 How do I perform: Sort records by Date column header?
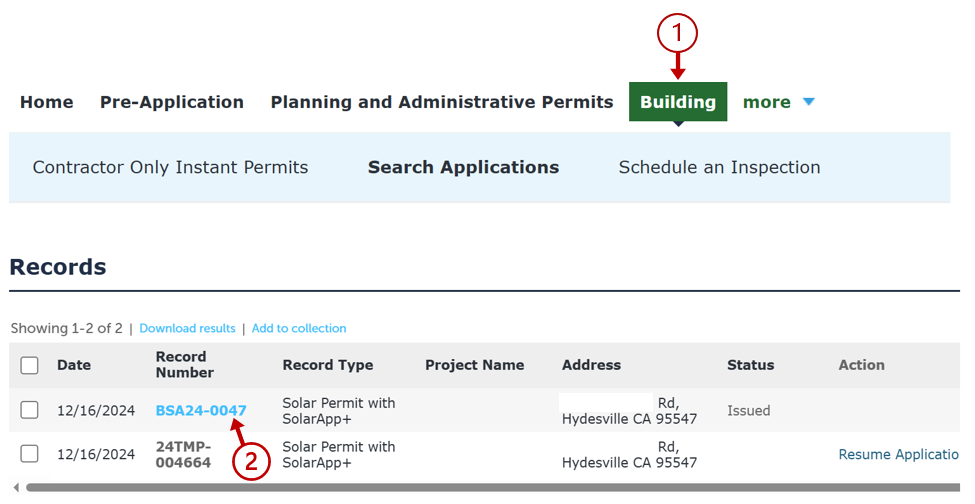pos(74,365)
